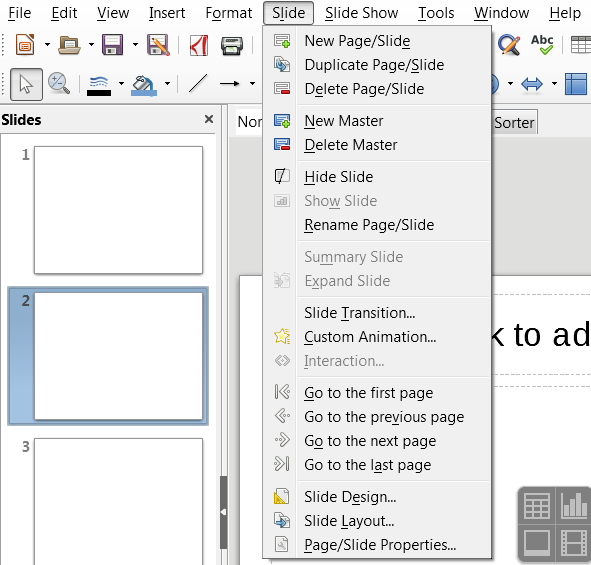Click the Spelling Abc check icon
591x565 pixels.
[542, 44]
